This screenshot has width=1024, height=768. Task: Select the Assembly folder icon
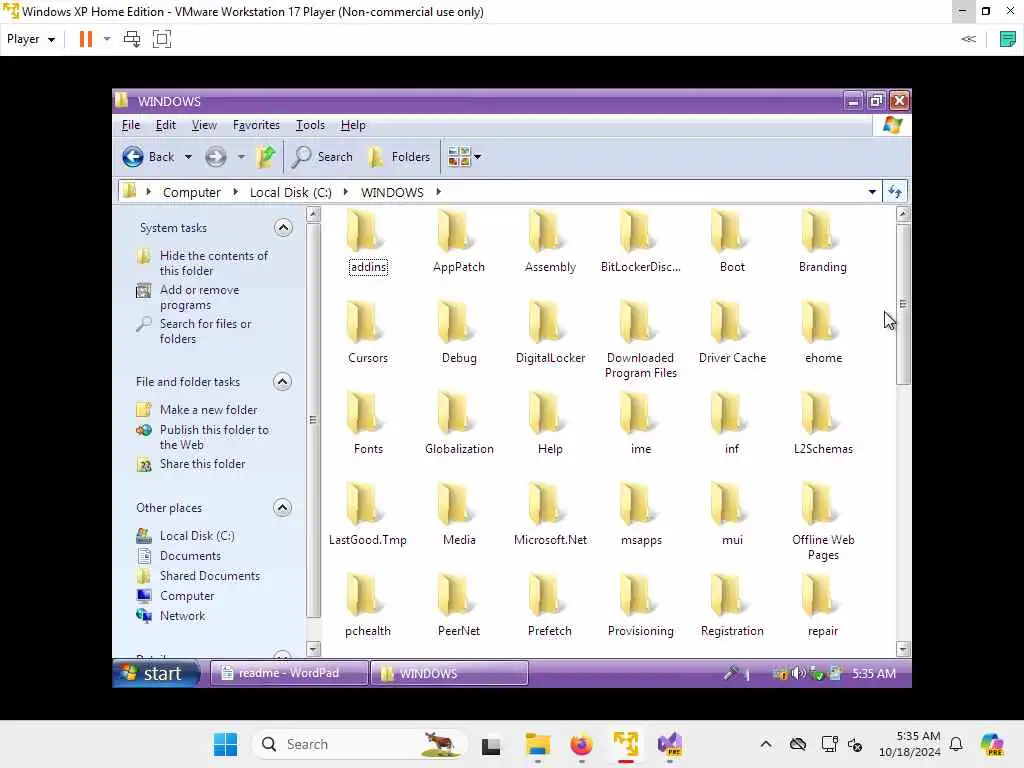tap(546, 231)
